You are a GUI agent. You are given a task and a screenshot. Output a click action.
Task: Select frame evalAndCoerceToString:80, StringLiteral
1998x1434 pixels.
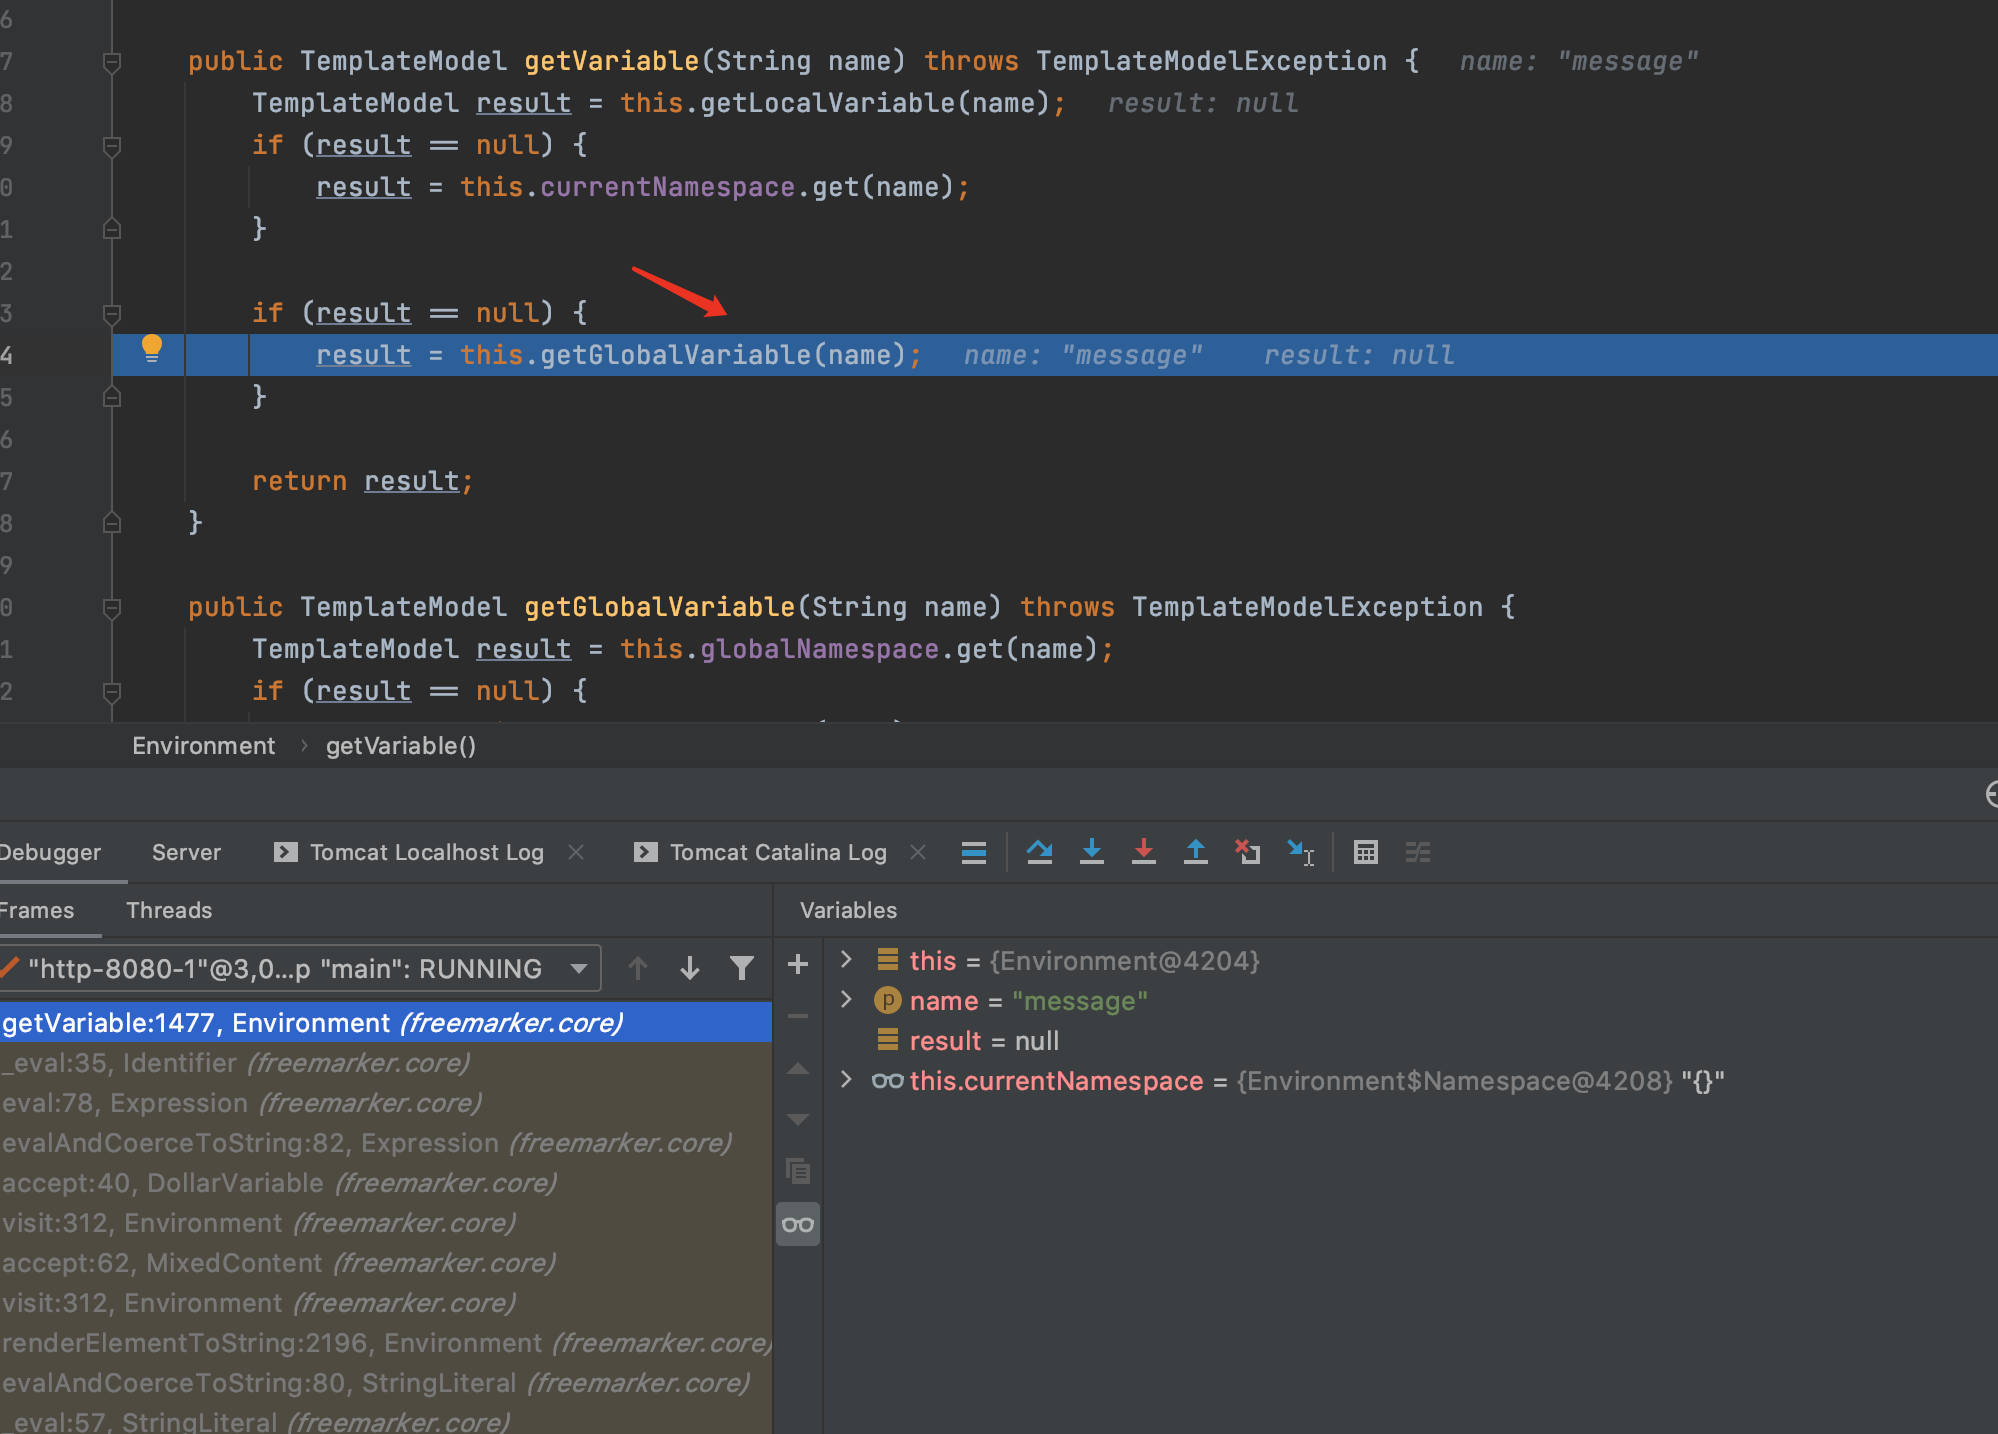(386, 1383)
